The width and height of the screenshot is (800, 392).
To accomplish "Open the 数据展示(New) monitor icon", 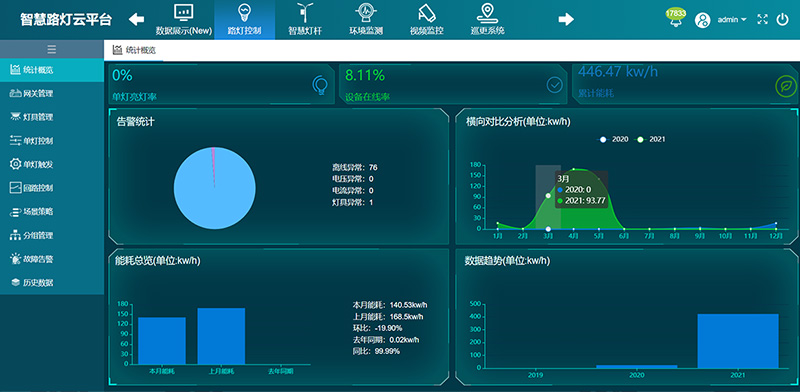I will tap(184, 12).
